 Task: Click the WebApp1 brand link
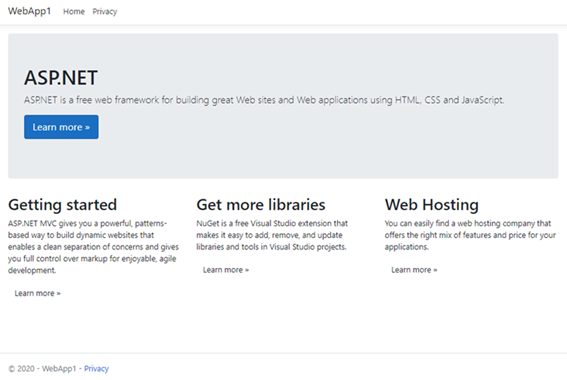click(29, 11)
